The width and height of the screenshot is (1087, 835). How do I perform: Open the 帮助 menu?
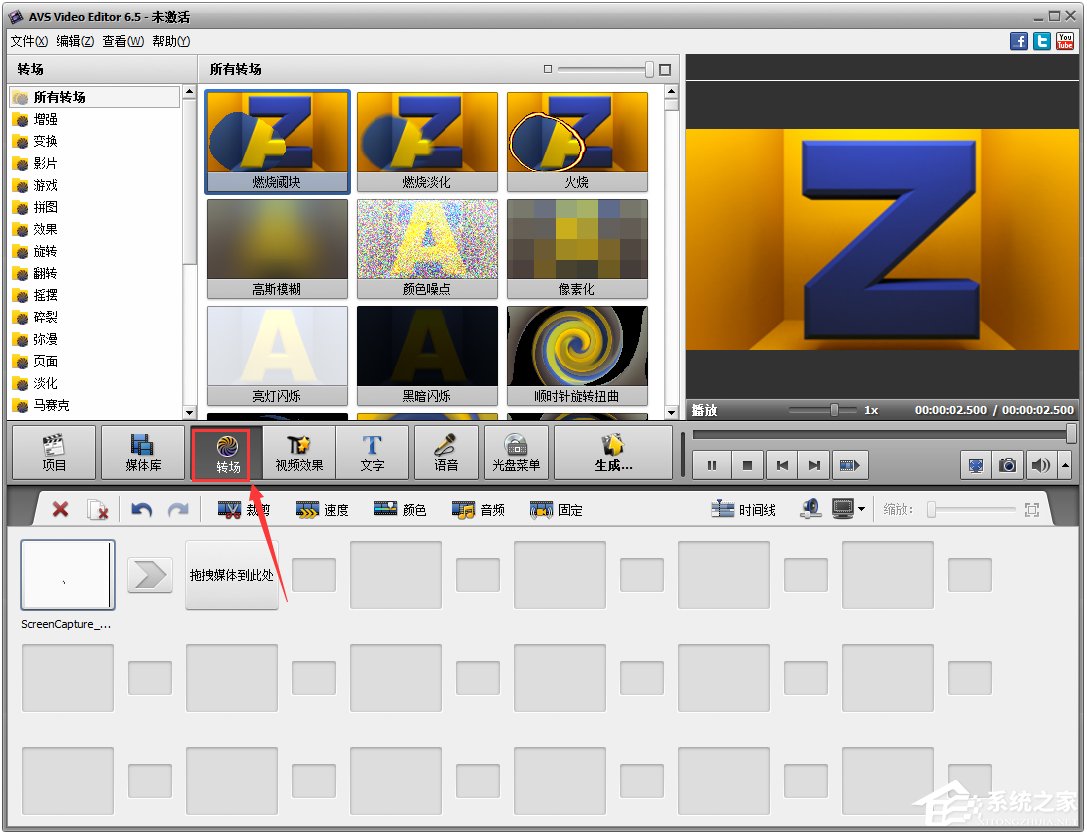(x=171, y=41)
